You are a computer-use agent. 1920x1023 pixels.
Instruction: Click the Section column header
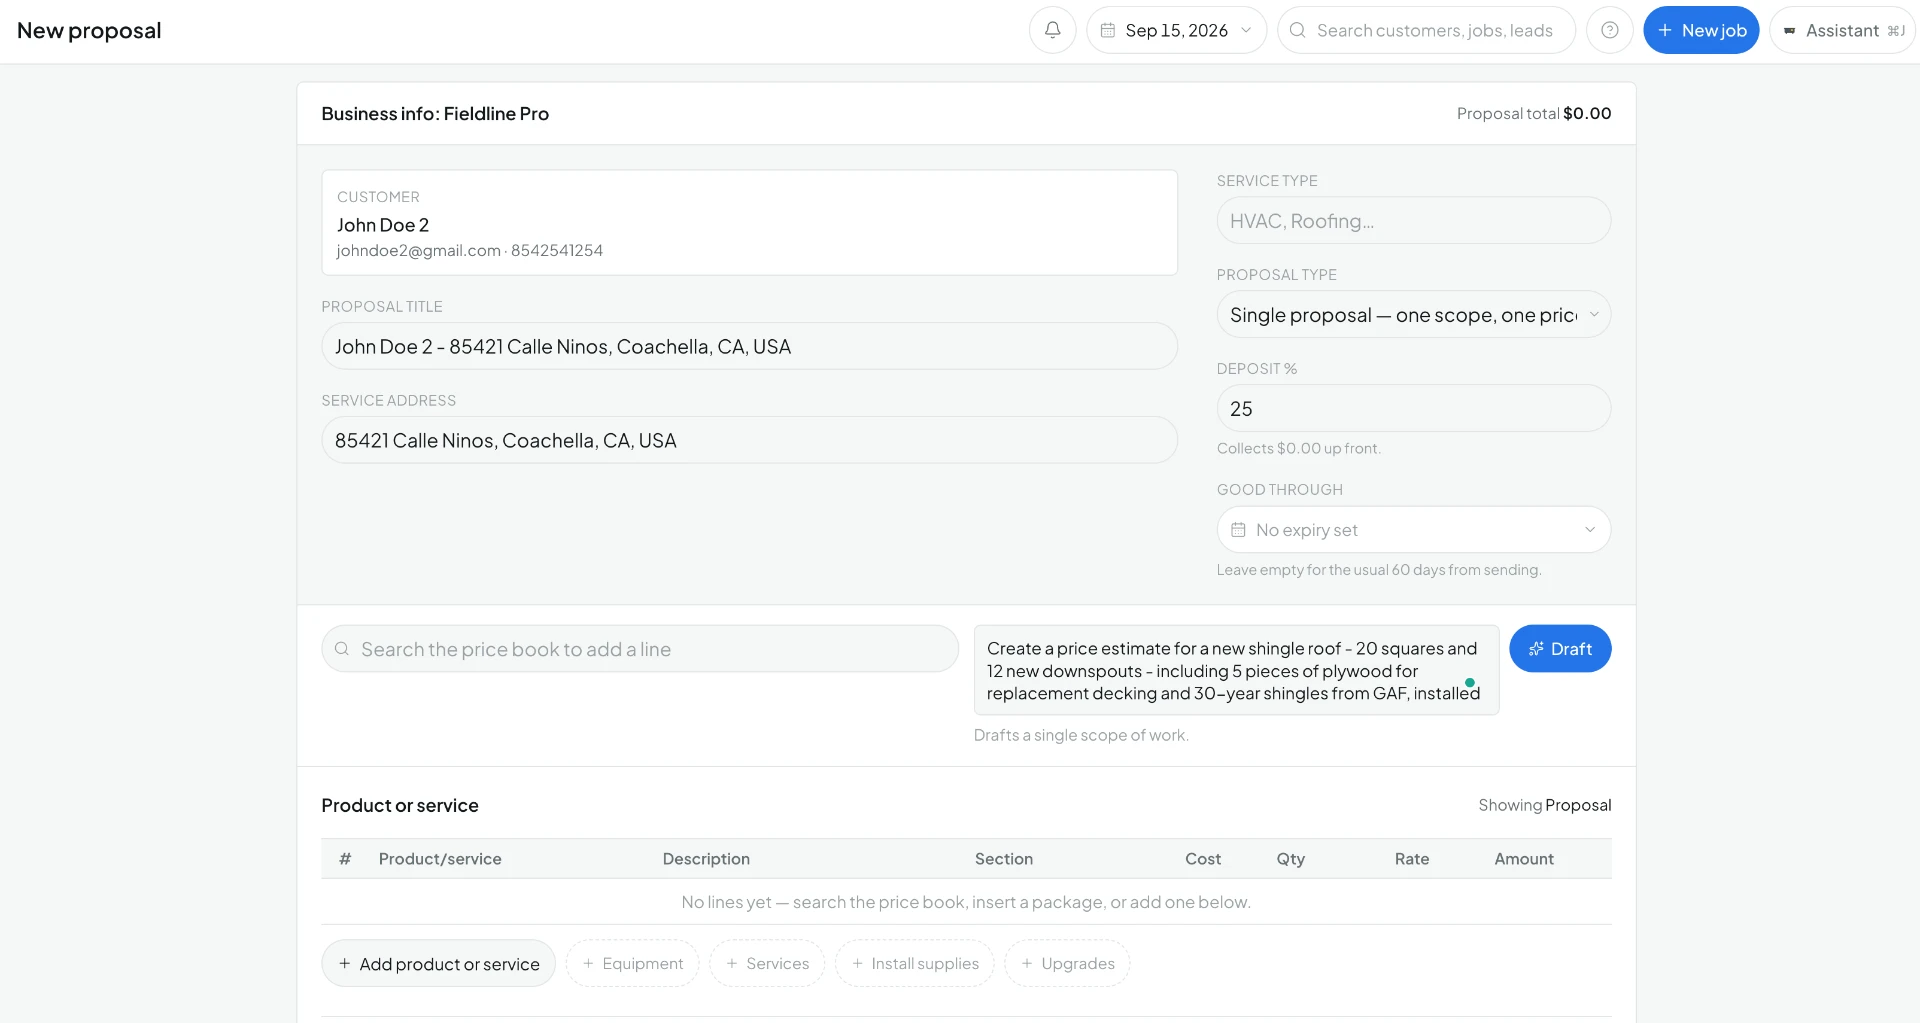tap(1004, 859)
